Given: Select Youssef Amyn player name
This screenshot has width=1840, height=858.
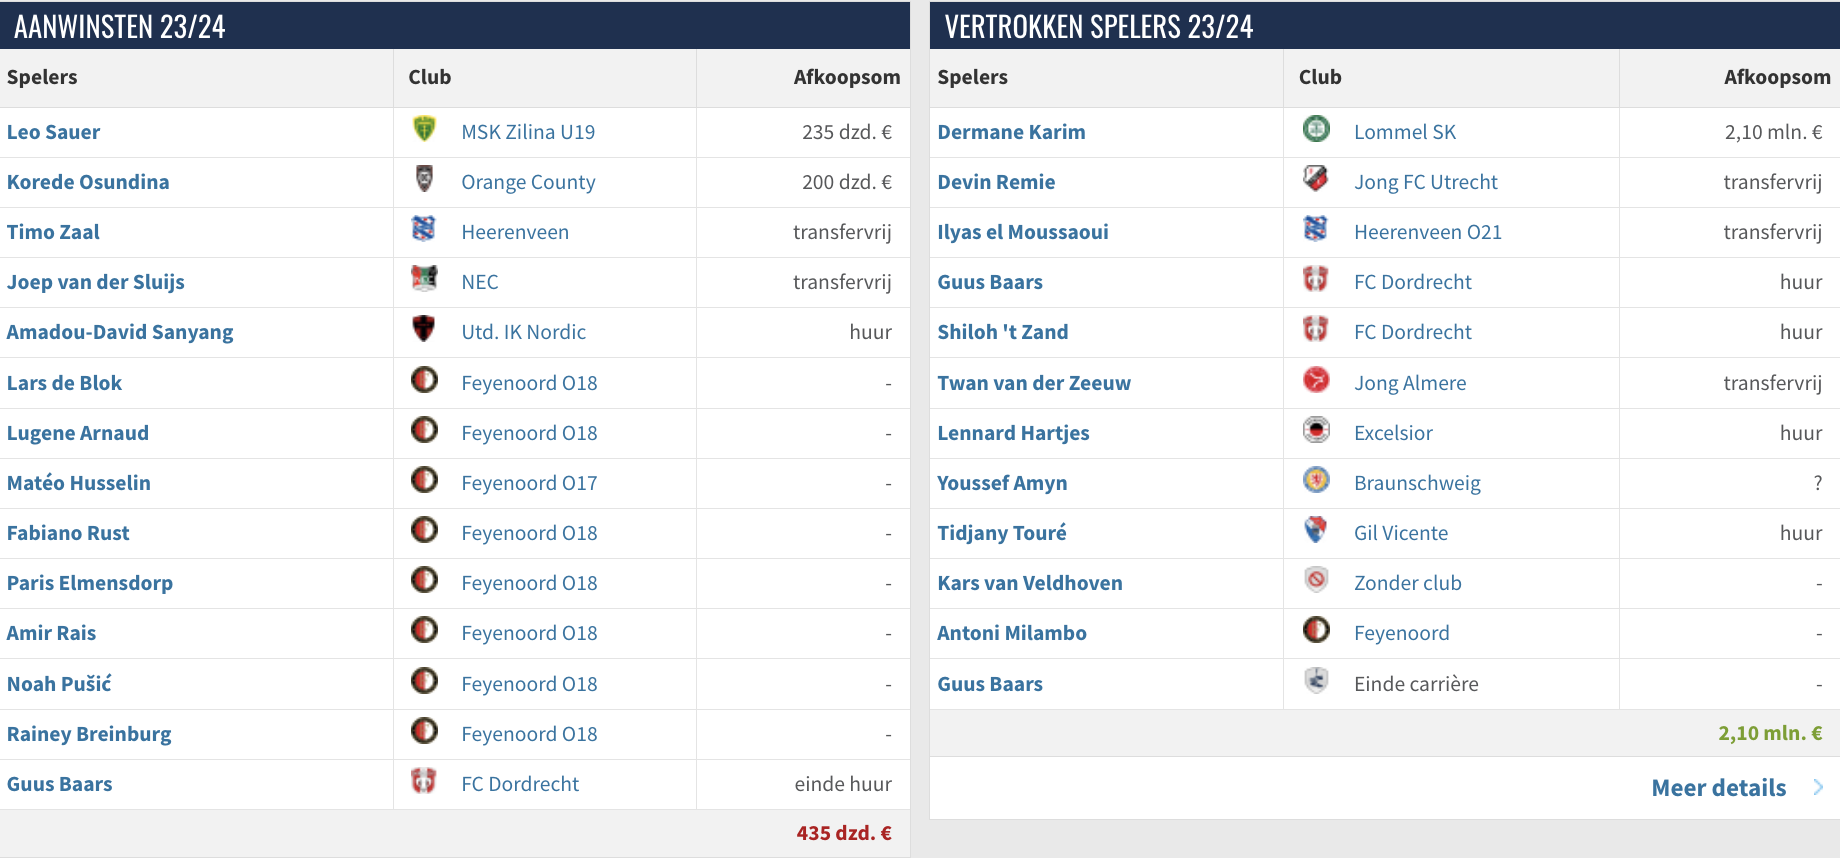Looking at the screenshot, I should (x=1002, y=483).
